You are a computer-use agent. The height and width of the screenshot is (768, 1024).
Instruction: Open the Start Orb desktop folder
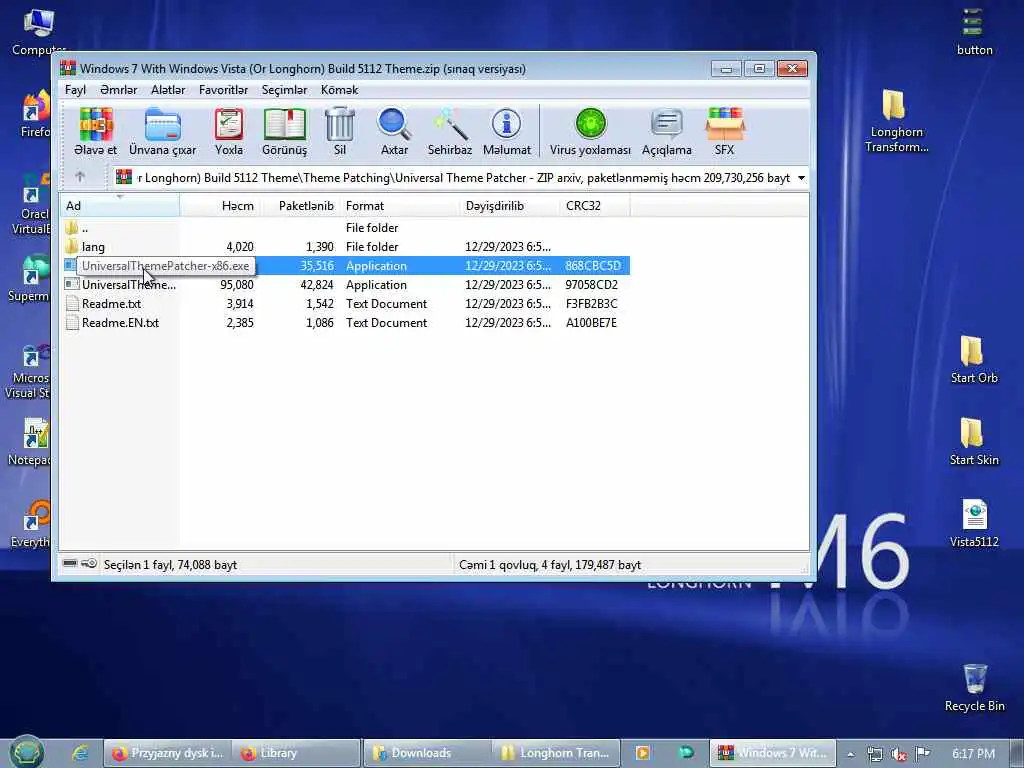[x=974, y=360]
